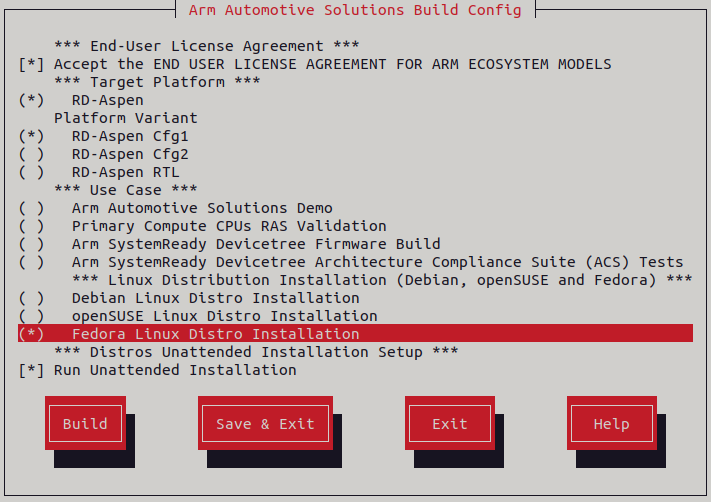Screen dimensions: 711x502
Task: Click the Linux Distribution Installation heading text
Action: point(382,280)
